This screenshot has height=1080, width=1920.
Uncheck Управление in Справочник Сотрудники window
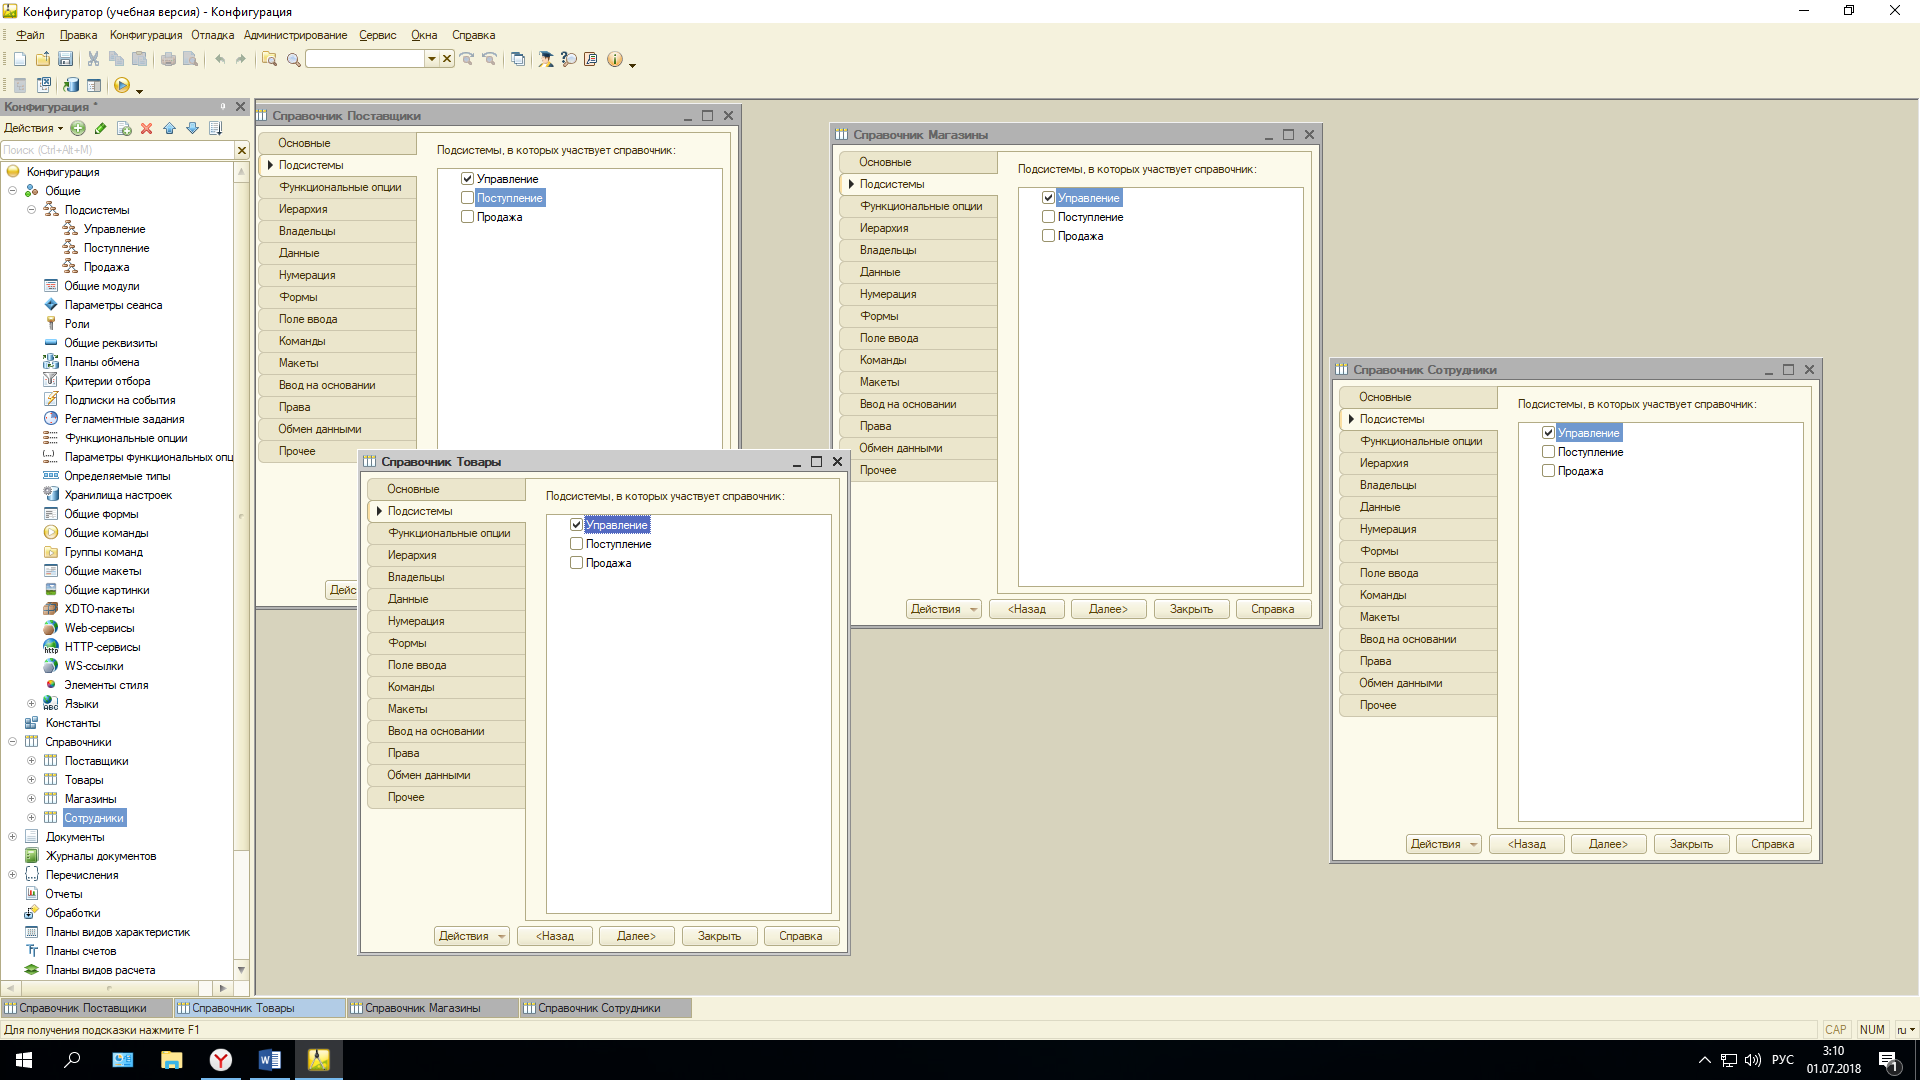[x=1548, y=433]
